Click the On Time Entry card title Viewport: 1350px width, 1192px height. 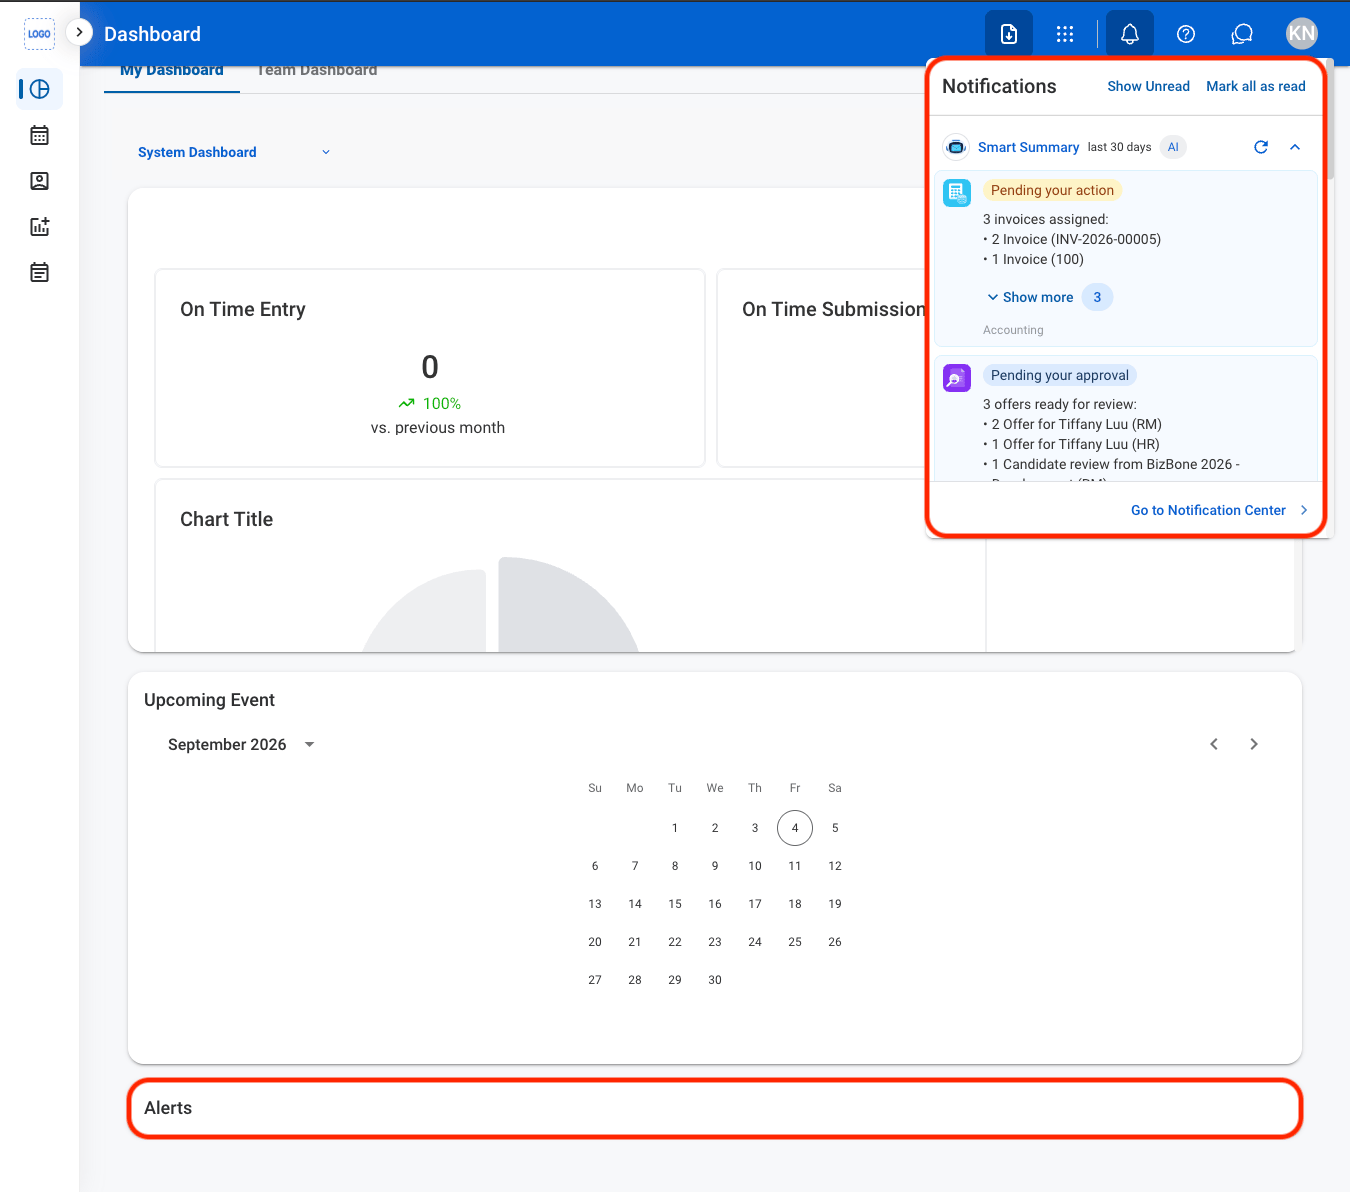tap(243, 309)
